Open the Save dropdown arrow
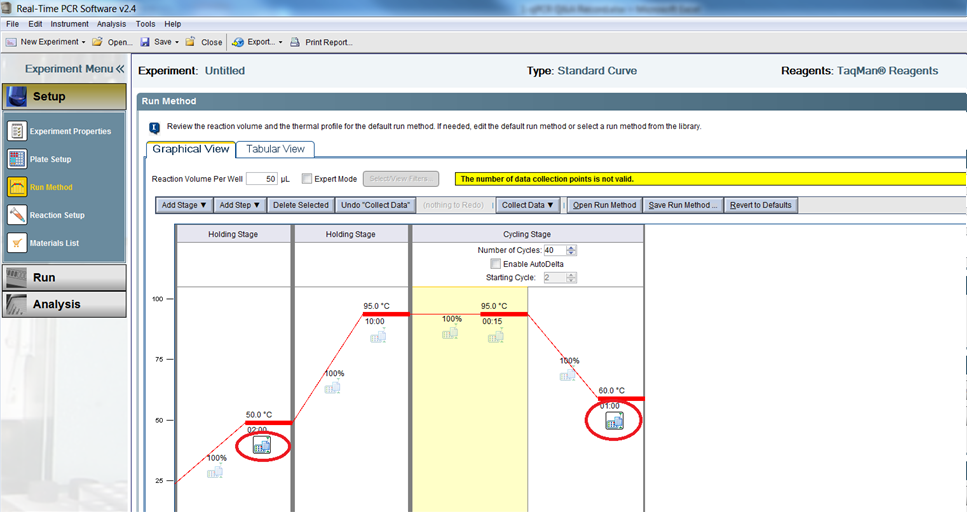Image resolution: width=967 pixels, height=512 pixels. point(176,42)
